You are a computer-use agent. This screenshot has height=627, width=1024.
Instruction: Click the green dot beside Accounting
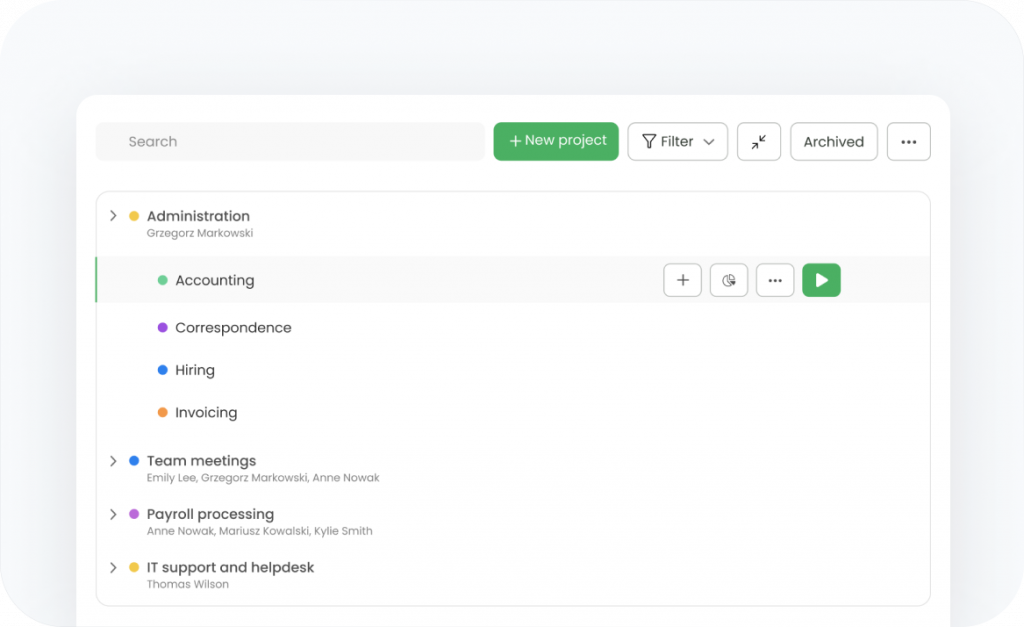(163, 280)
